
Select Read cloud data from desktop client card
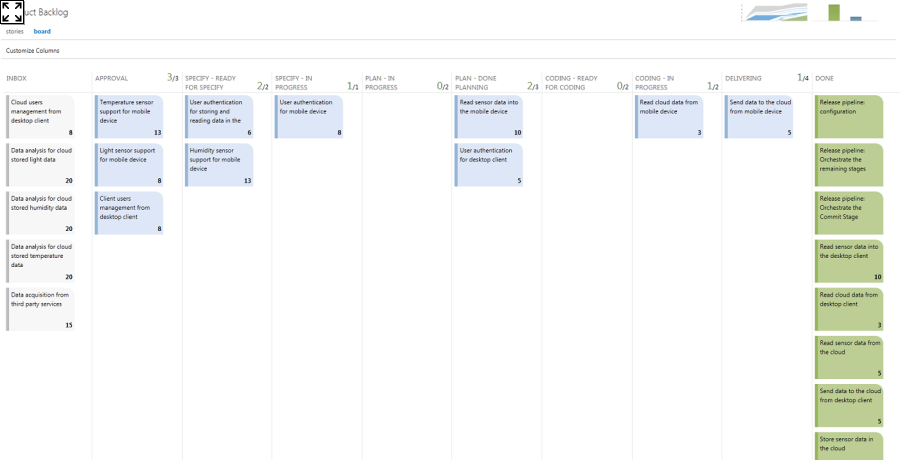[849, 310]
